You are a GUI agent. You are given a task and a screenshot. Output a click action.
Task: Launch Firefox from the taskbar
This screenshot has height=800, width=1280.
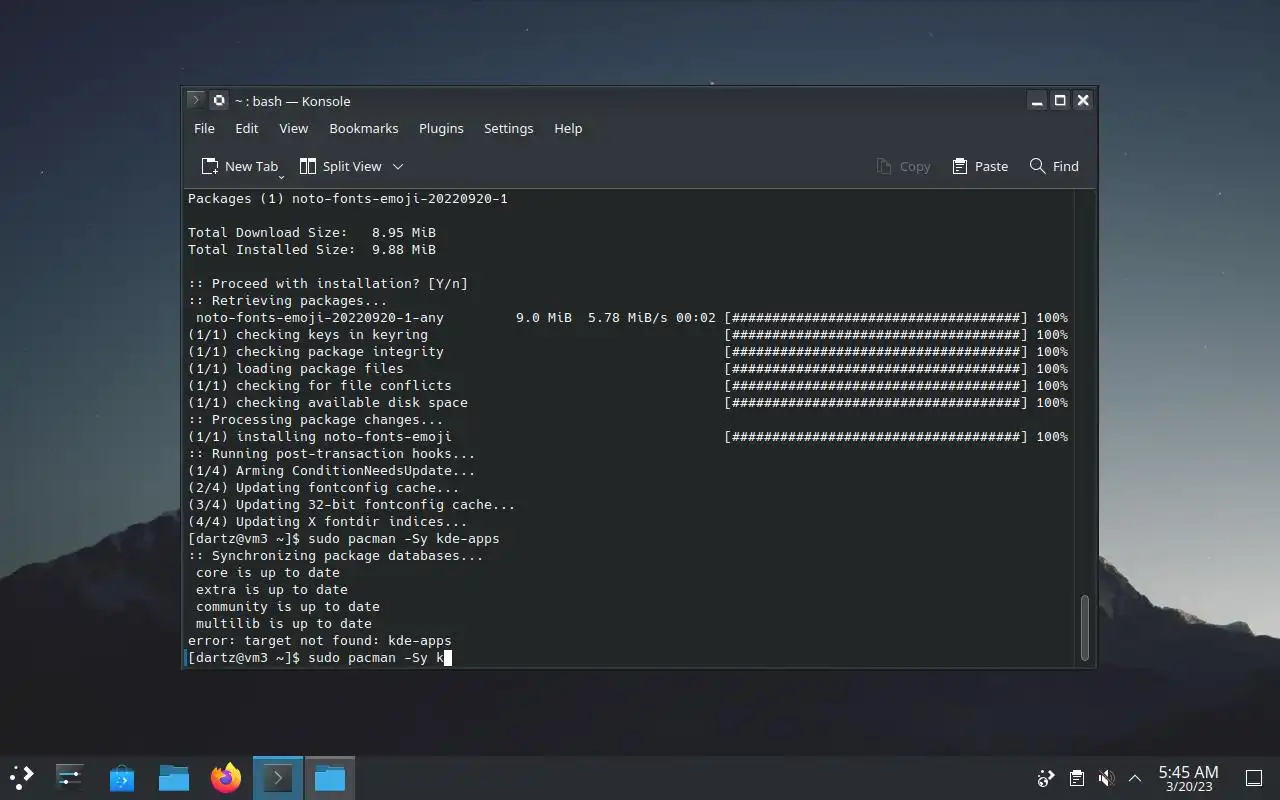click(226, 777)
